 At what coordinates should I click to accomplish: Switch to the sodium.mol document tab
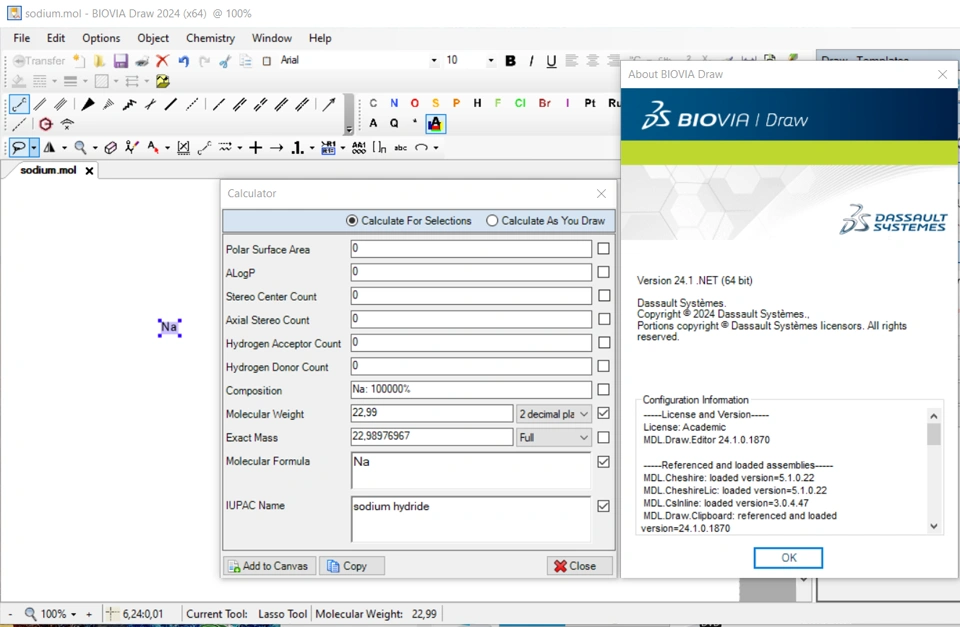48,171
